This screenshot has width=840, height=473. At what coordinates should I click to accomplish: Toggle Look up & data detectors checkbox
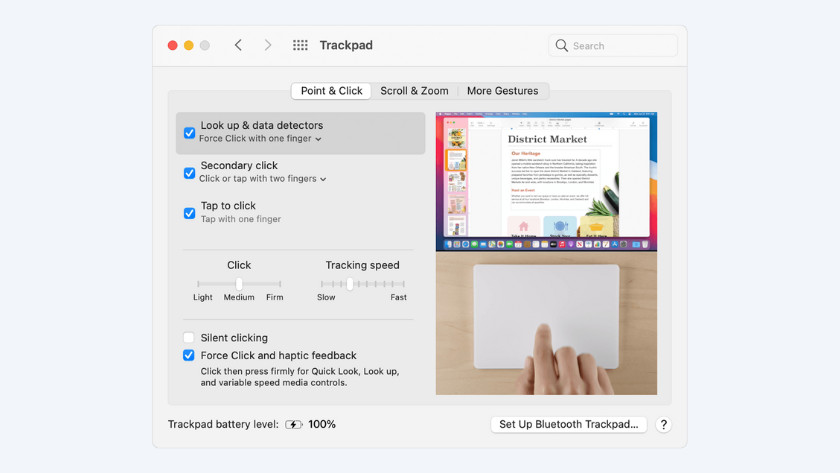189,133
